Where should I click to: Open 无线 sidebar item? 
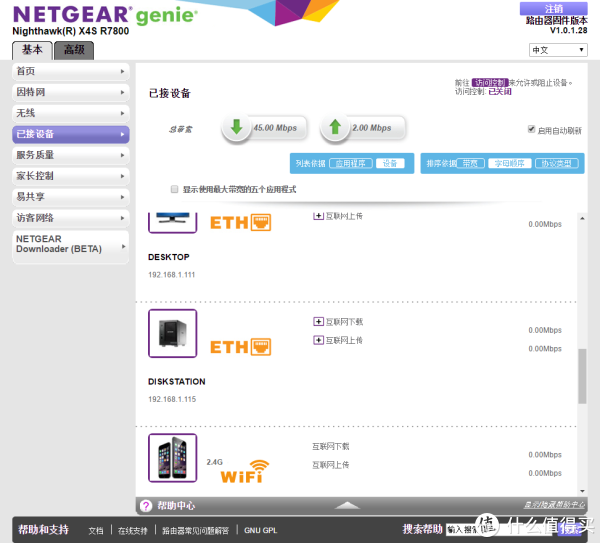coord(71,113)
